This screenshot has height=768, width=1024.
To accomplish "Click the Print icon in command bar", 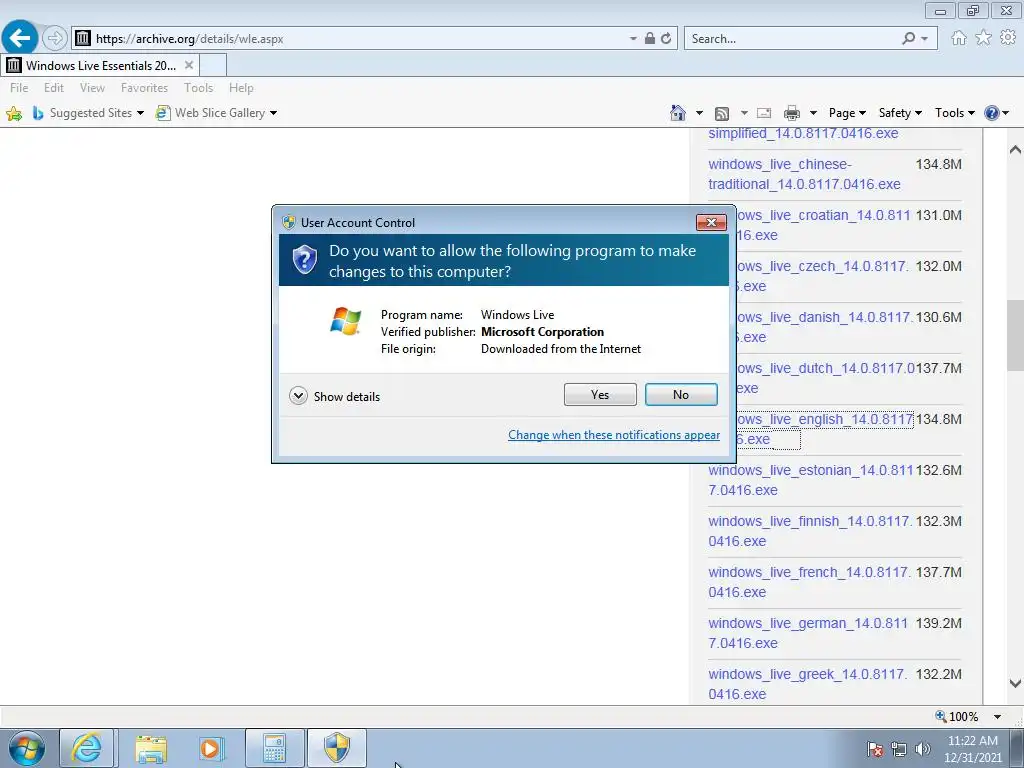I will [x=792, y=113].
